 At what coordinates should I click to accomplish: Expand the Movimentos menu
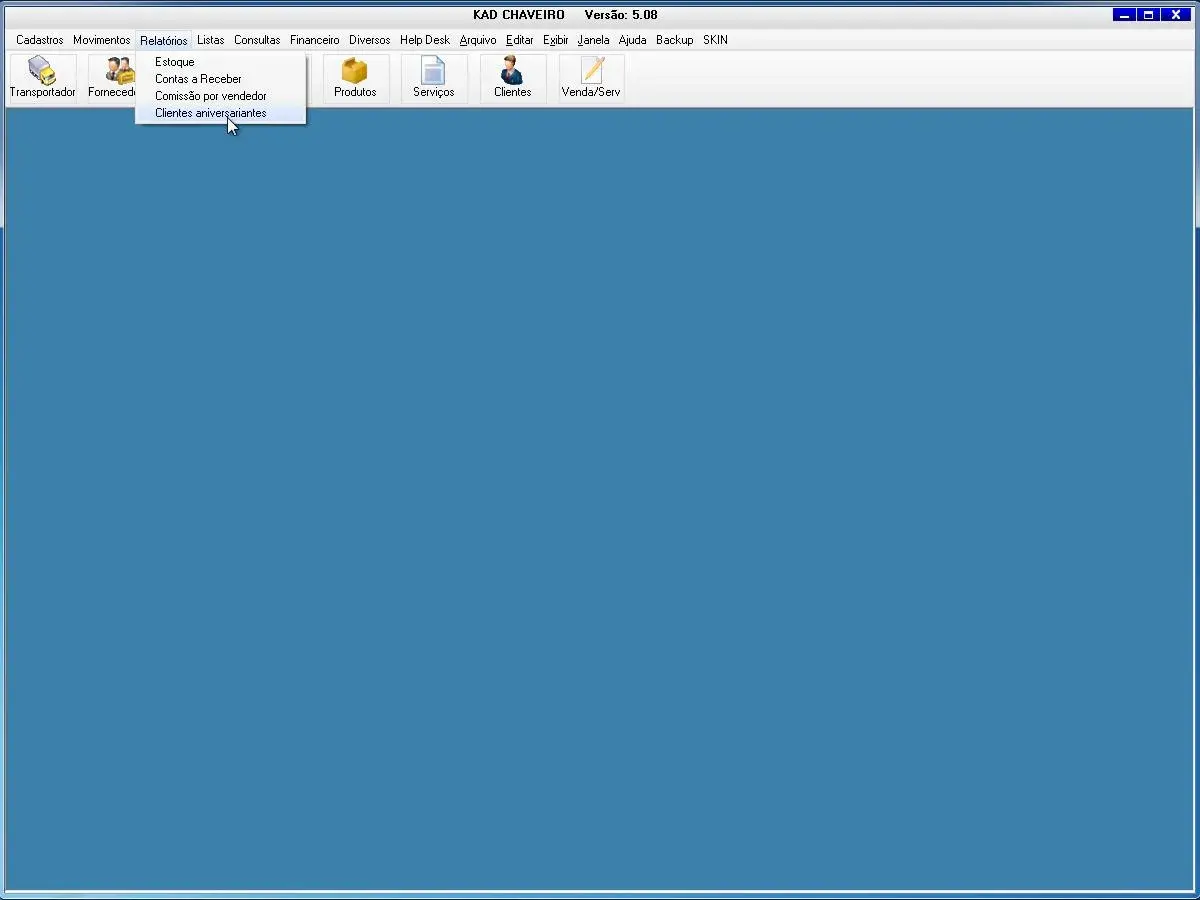point(101,40)
